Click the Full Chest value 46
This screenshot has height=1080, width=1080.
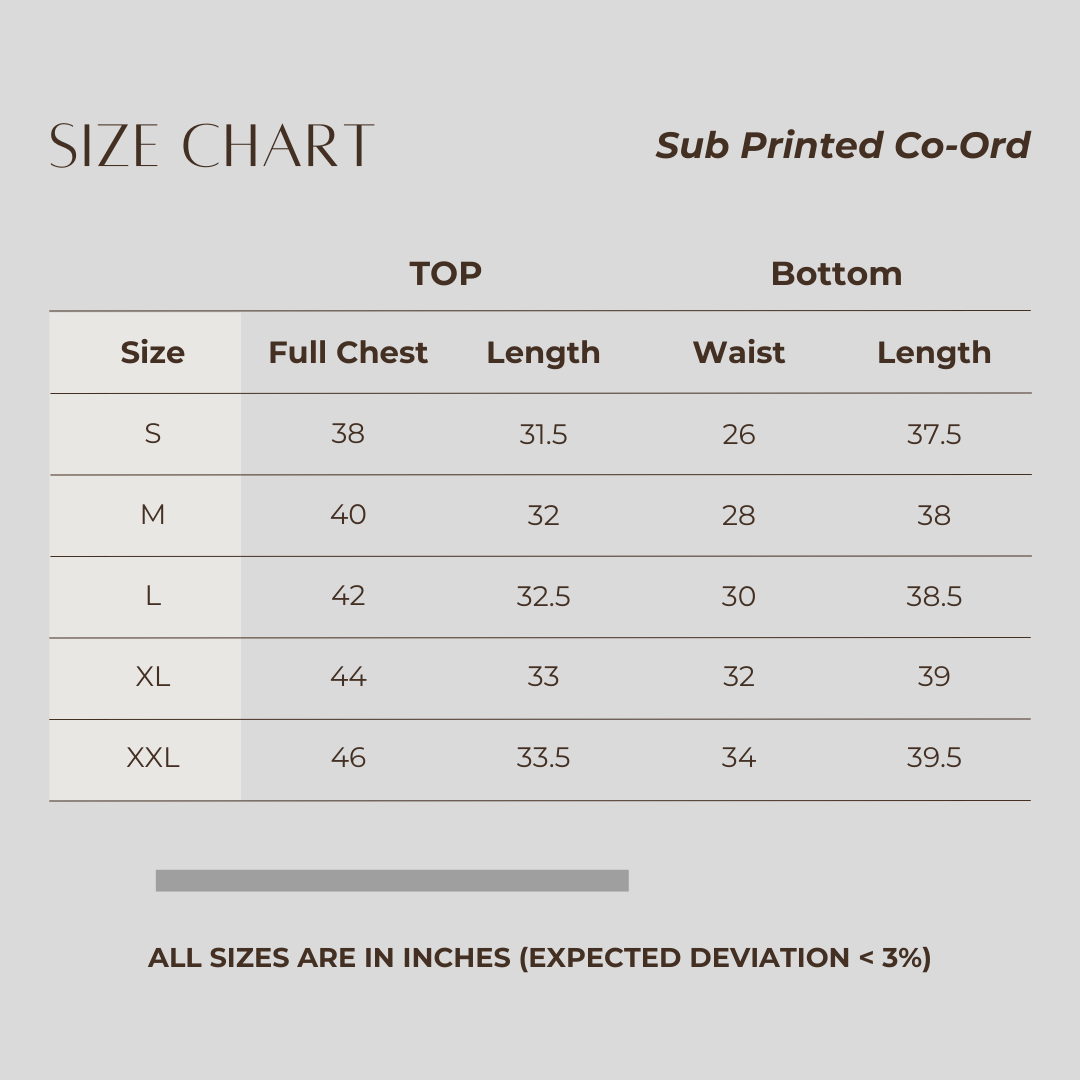(348, 758)
